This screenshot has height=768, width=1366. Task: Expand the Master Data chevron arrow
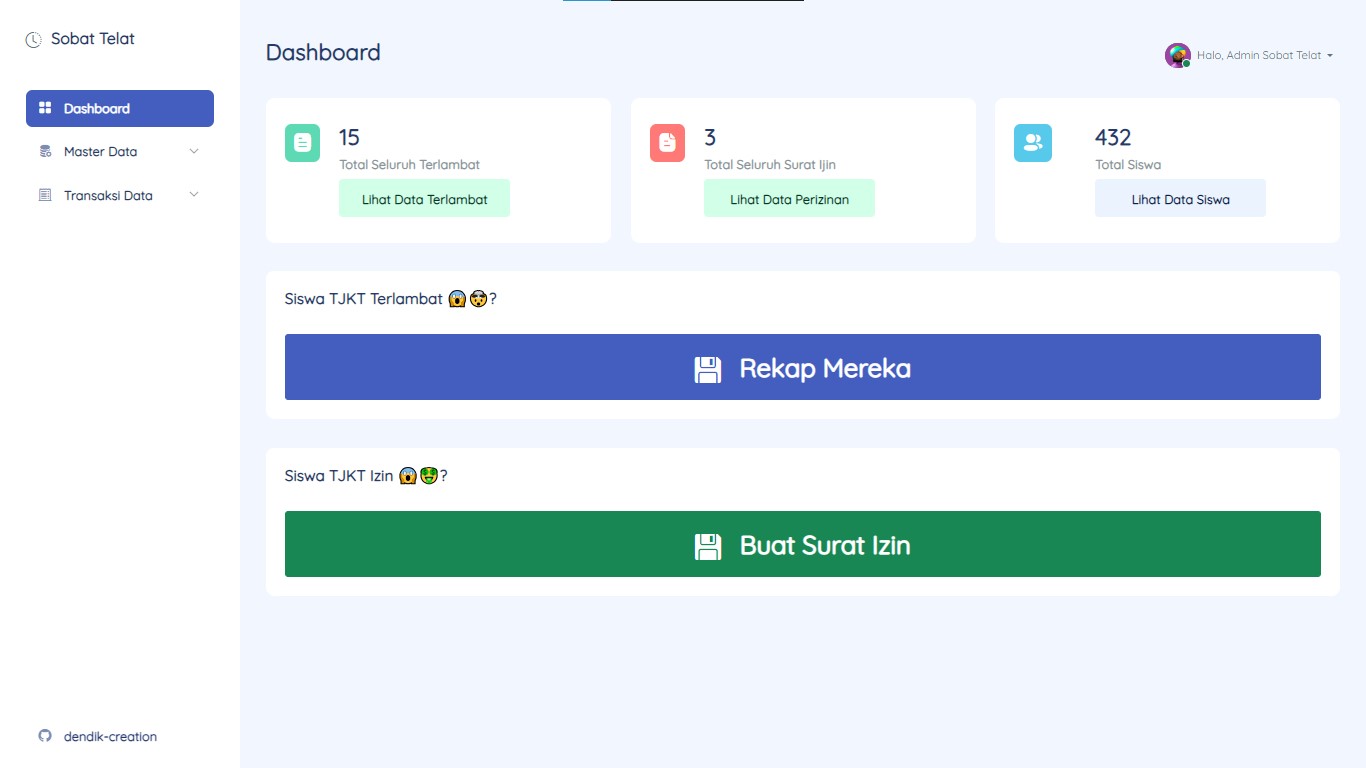point(194,152)
